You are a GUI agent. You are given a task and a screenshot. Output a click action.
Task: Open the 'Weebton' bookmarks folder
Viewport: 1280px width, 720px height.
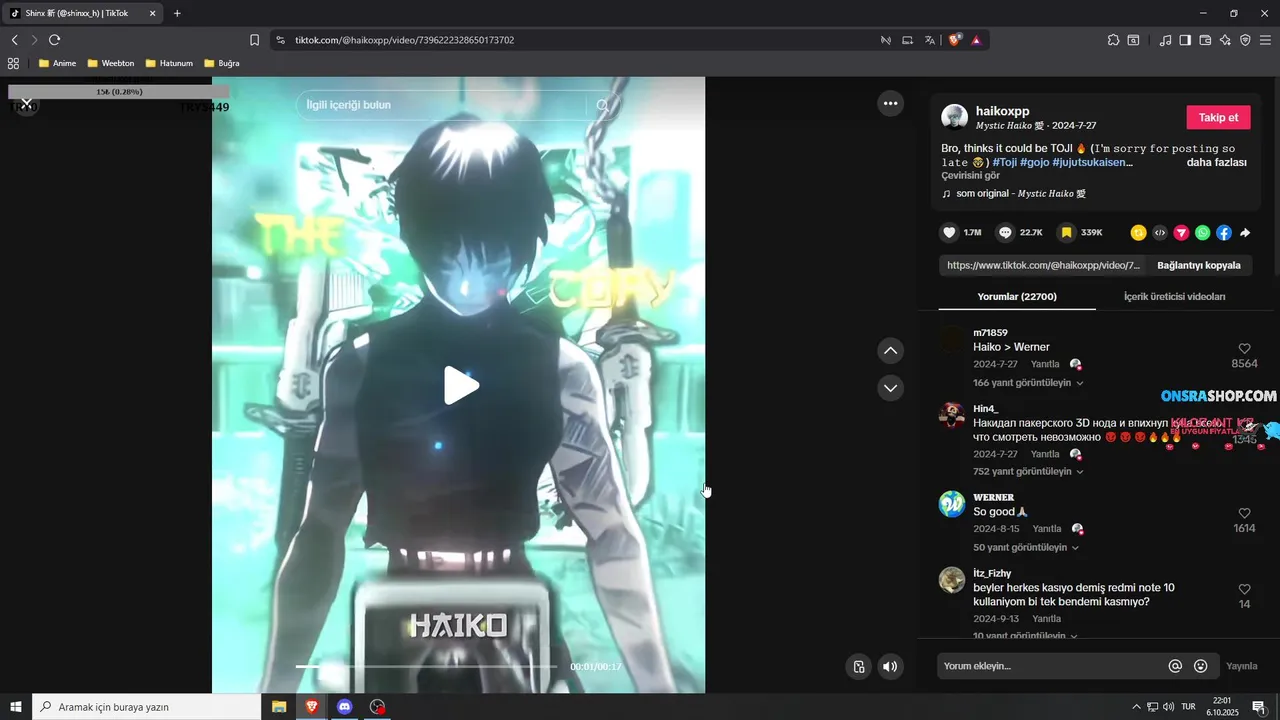tap(110, 63)
